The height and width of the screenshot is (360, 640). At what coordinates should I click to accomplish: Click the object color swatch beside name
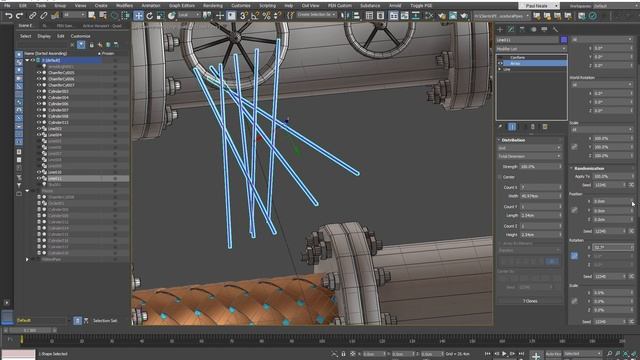(x=564, y=40)
